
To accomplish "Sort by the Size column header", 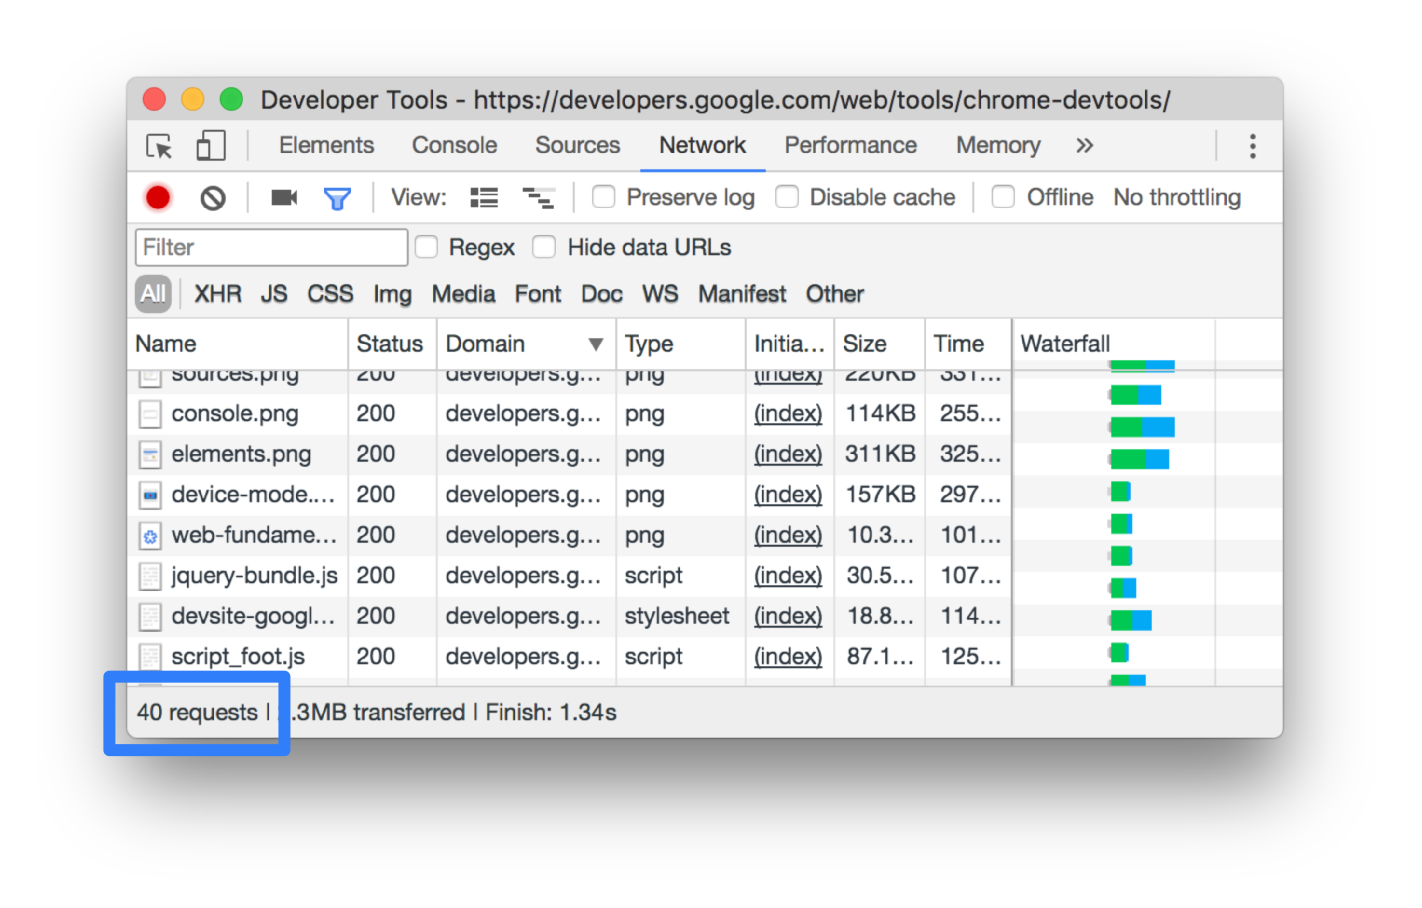I will click(x=879, y=344).
